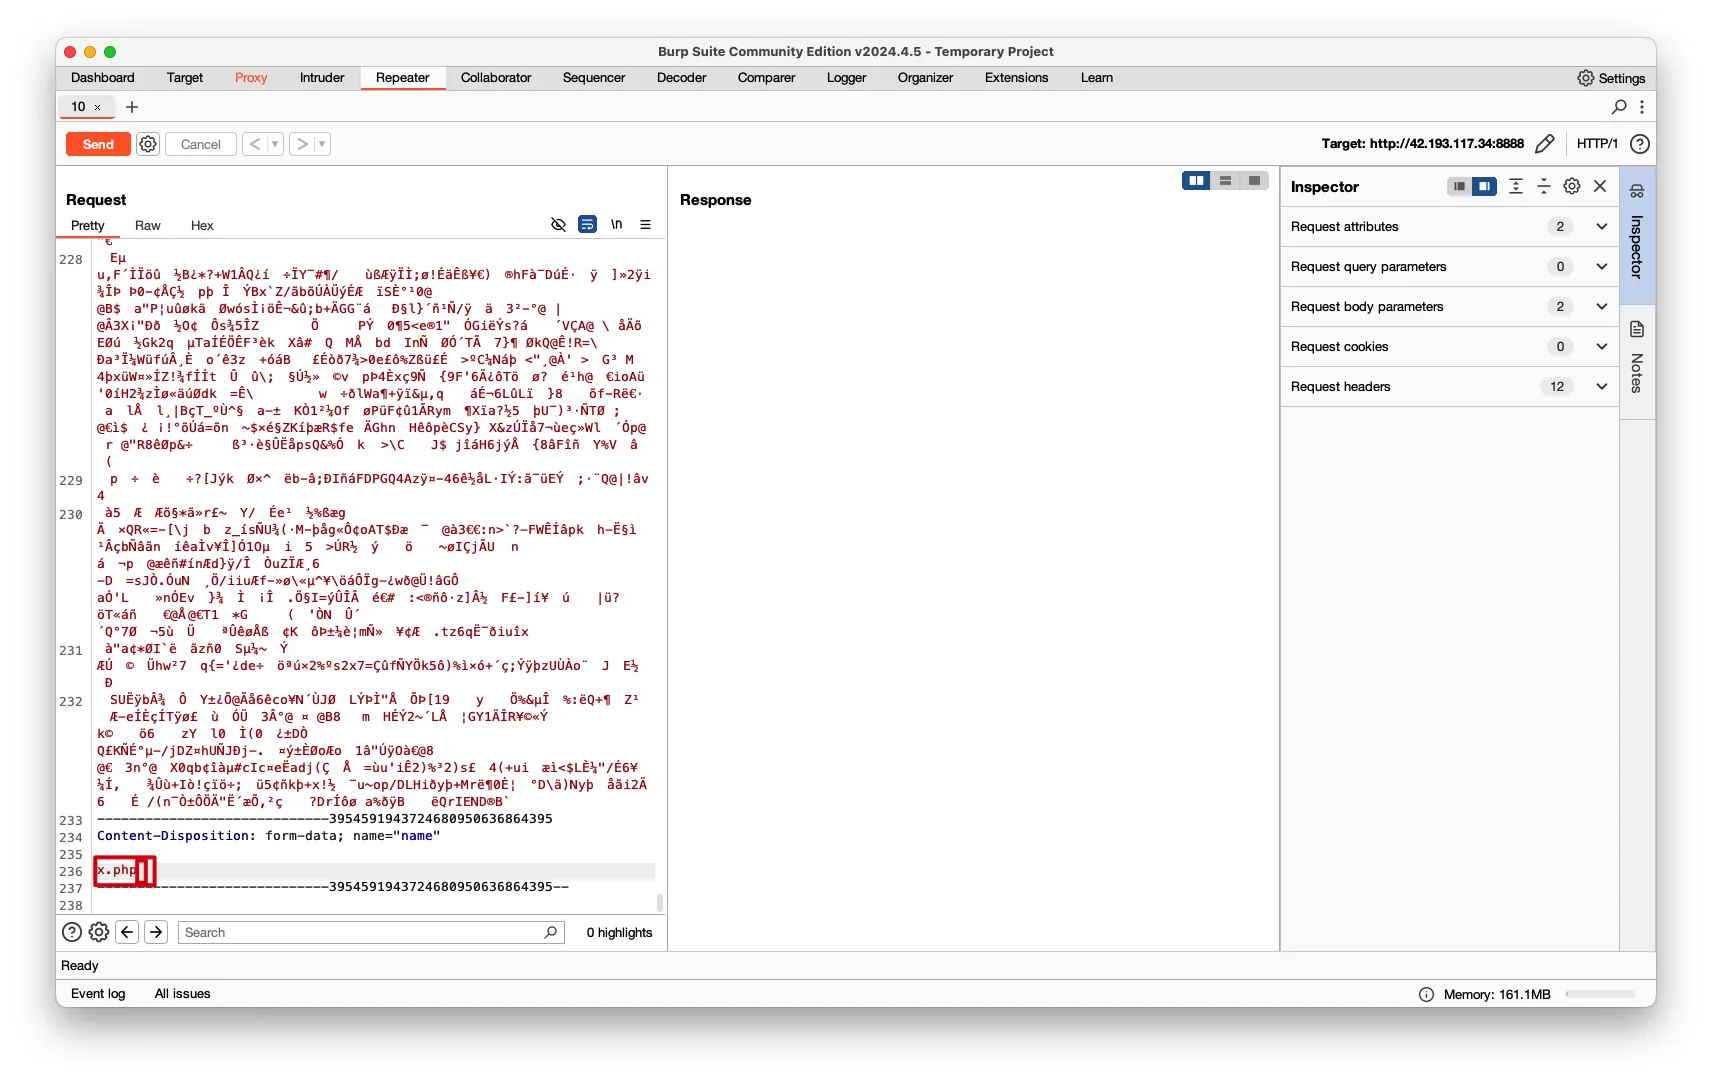Open the Repeater search magnifier icon
This screenshot has height=1081, width=1712.
coord(1619,107)
